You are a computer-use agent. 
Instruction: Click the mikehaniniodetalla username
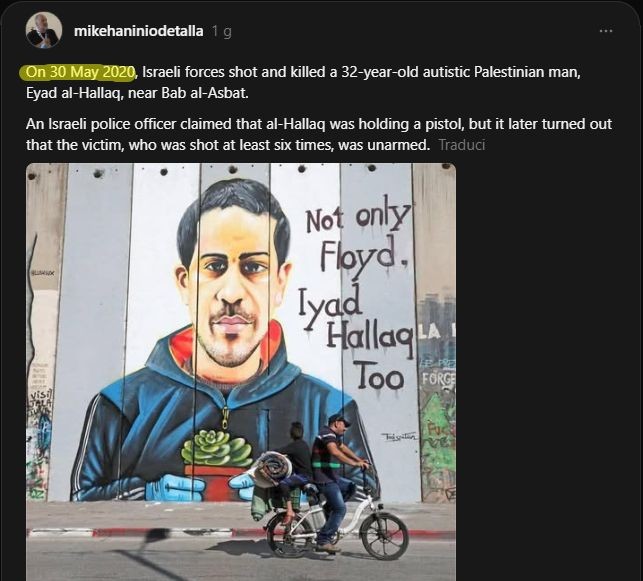[139, 31]
